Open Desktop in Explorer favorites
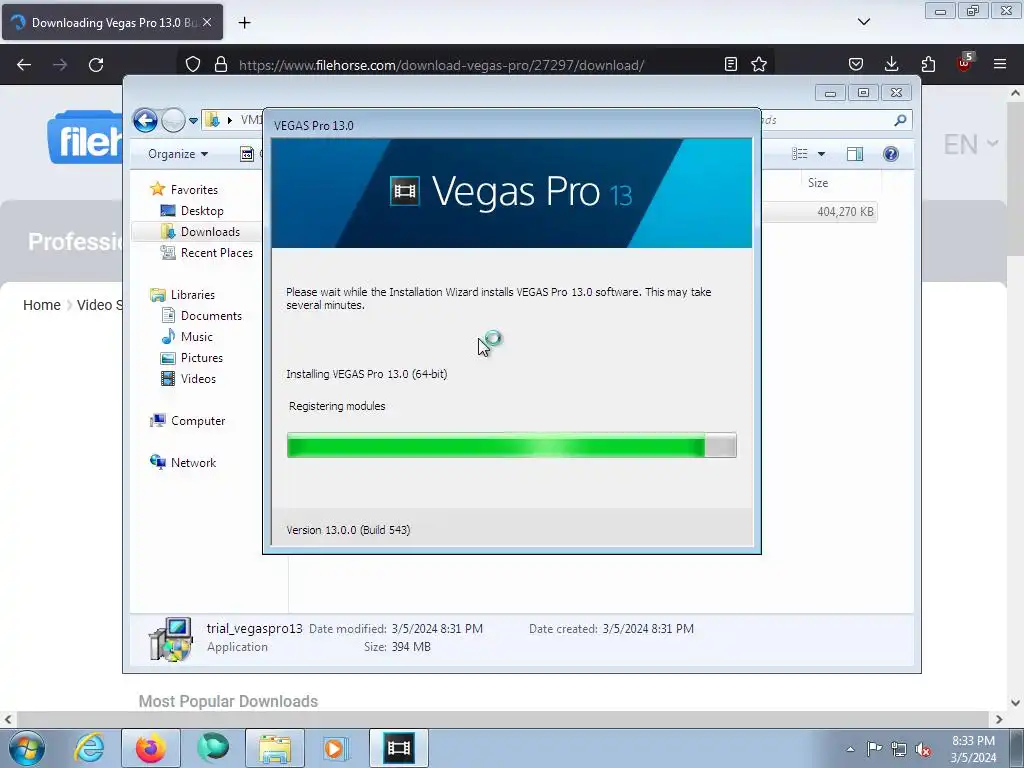Image resolution: width=1024 pixels, height=768 pixels. tap(202, 211)
